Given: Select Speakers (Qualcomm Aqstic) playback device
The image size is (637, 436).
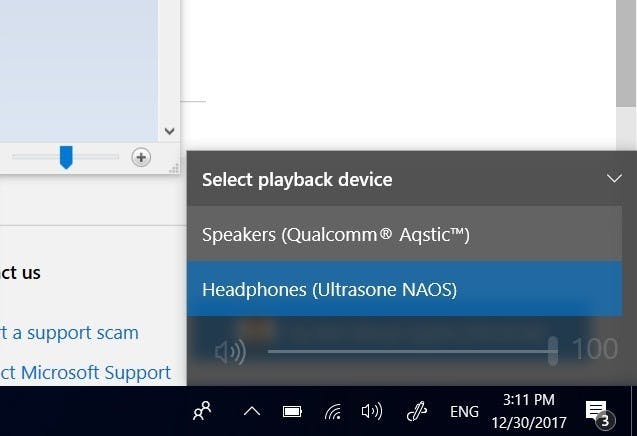Looking at the screenshot, I should coord(404,234).
